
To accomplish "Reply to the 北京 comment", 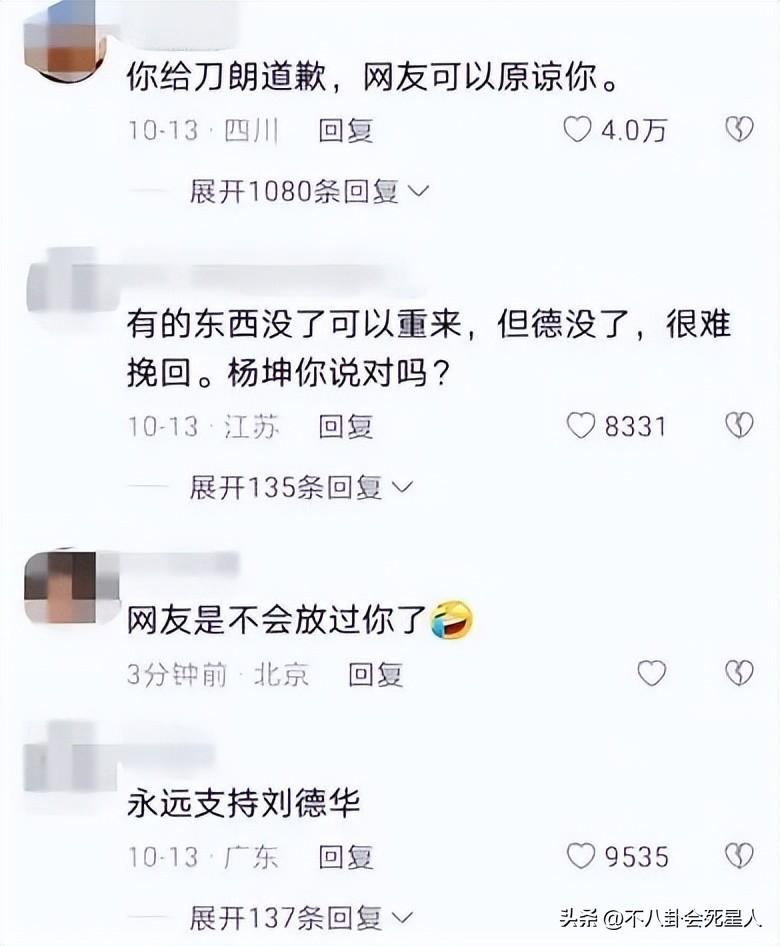I will pyautogui.click(x=375, y=675).
